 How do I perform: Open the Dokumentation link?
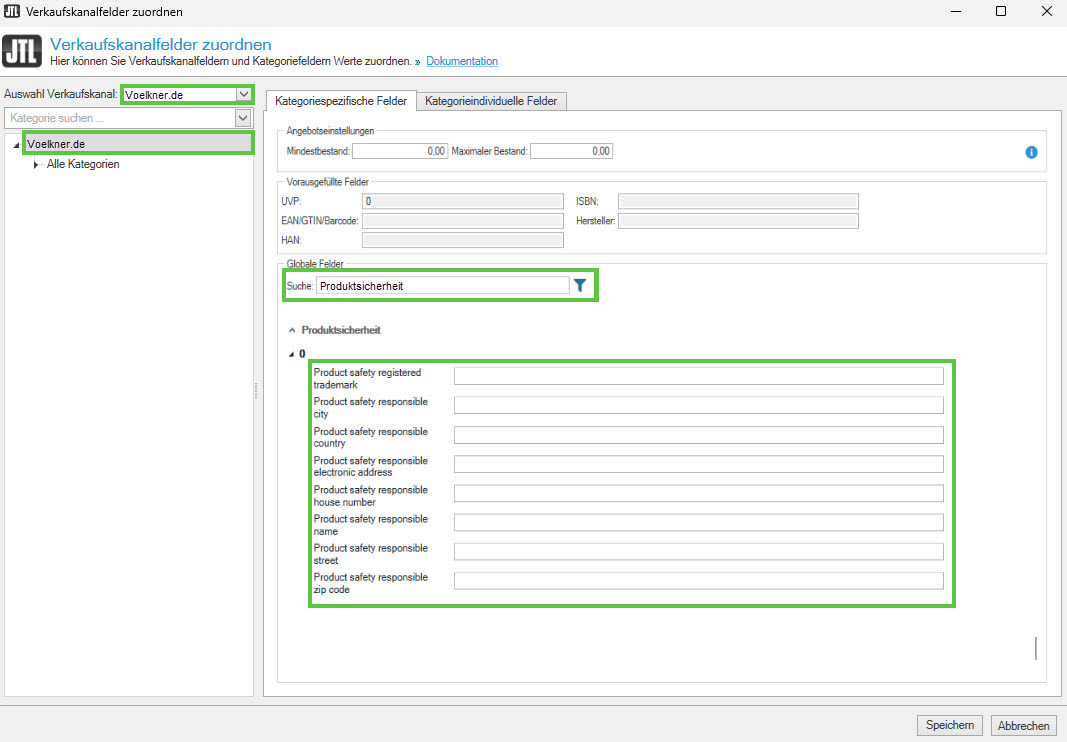pyautogui.click(x=461, y=61)
